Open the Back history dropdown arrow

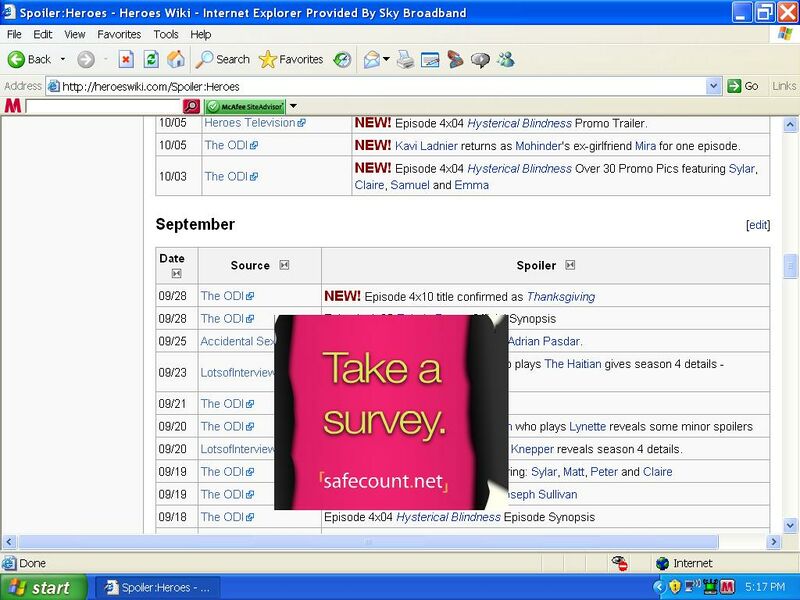point(63,60)
